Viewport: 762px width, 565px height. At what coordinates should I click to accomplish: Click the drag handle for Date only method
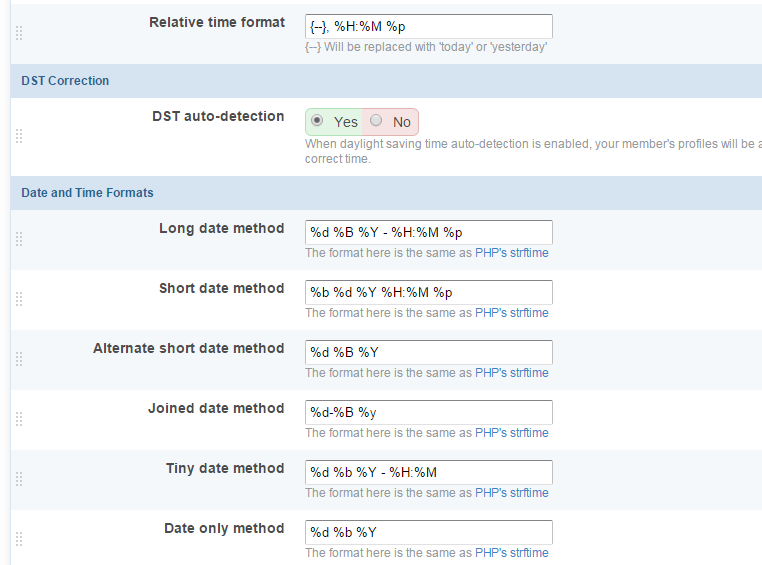point(19,539)
